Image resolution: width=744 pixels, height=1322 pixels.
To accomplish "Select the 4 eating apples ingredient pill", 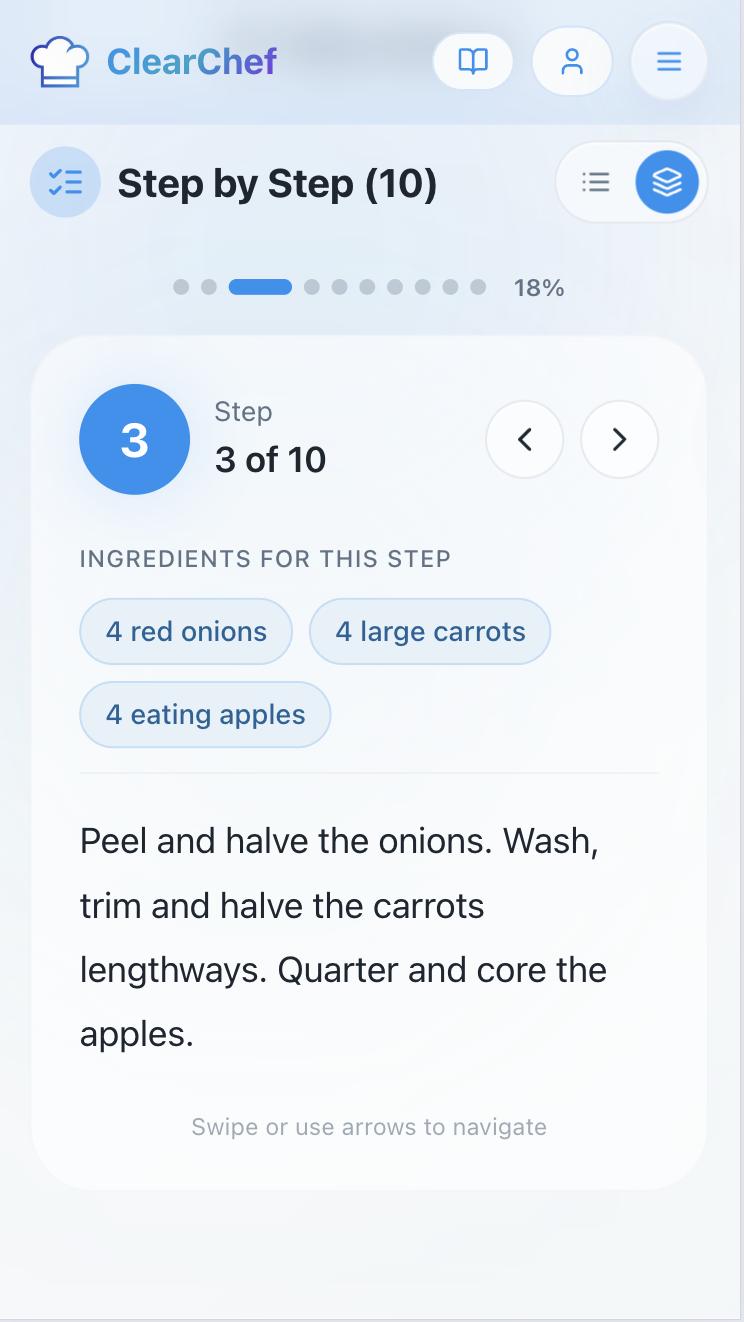I will point(204,714).
